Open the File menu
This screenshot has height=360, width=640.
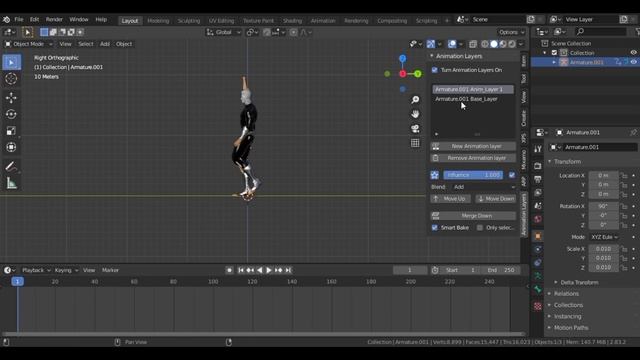point(19,19)
